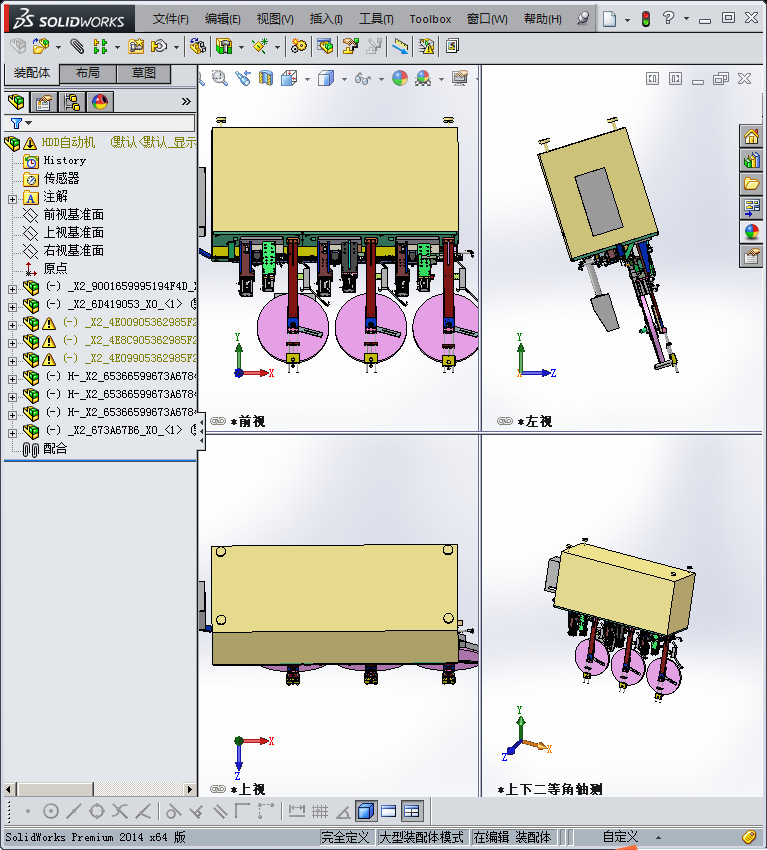
Task: Click the Apply Scene icon
Action: coord(423,79)
